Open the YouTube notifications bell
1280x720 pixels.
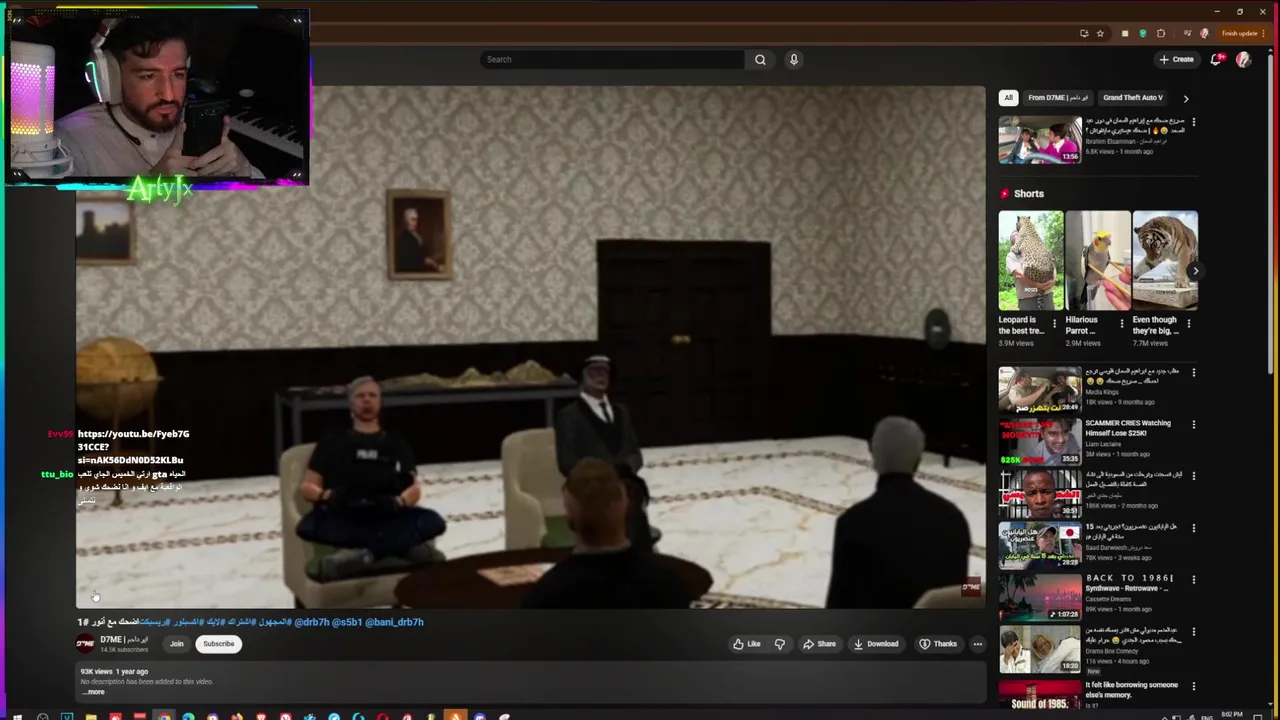[1216, 59]
